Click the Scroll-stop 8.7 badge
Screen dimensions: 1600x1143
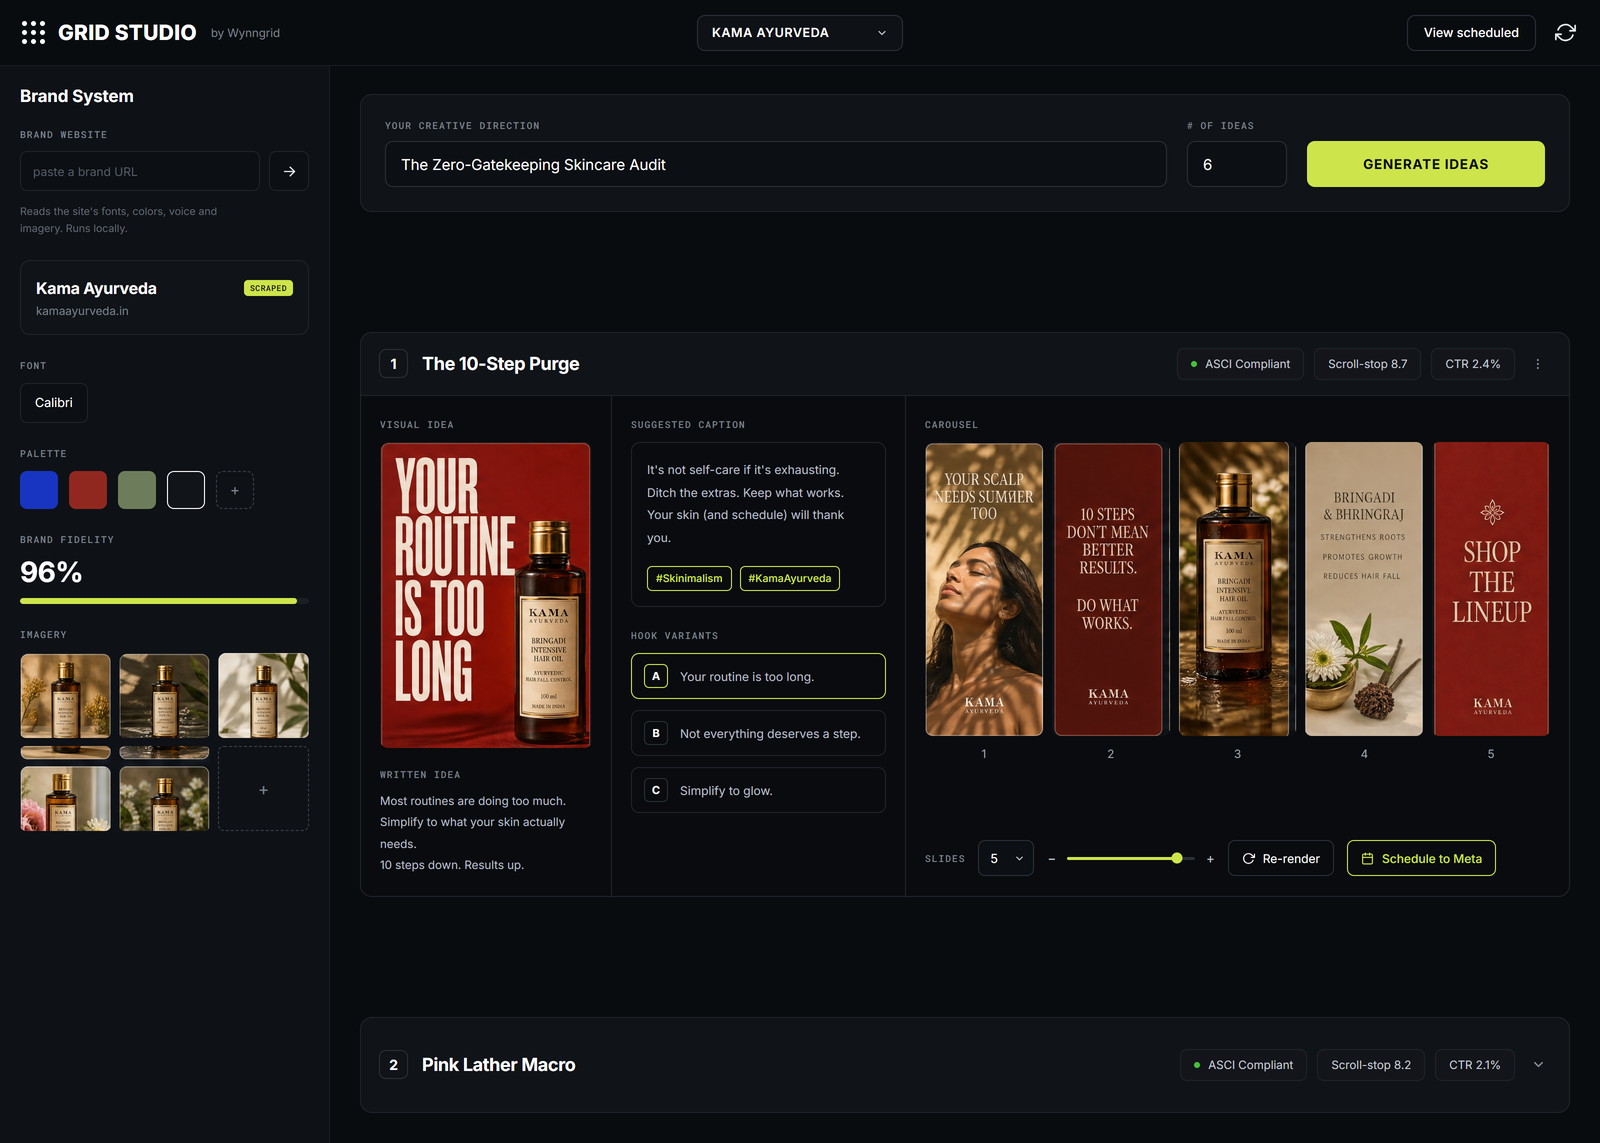tap(1367, 364)
